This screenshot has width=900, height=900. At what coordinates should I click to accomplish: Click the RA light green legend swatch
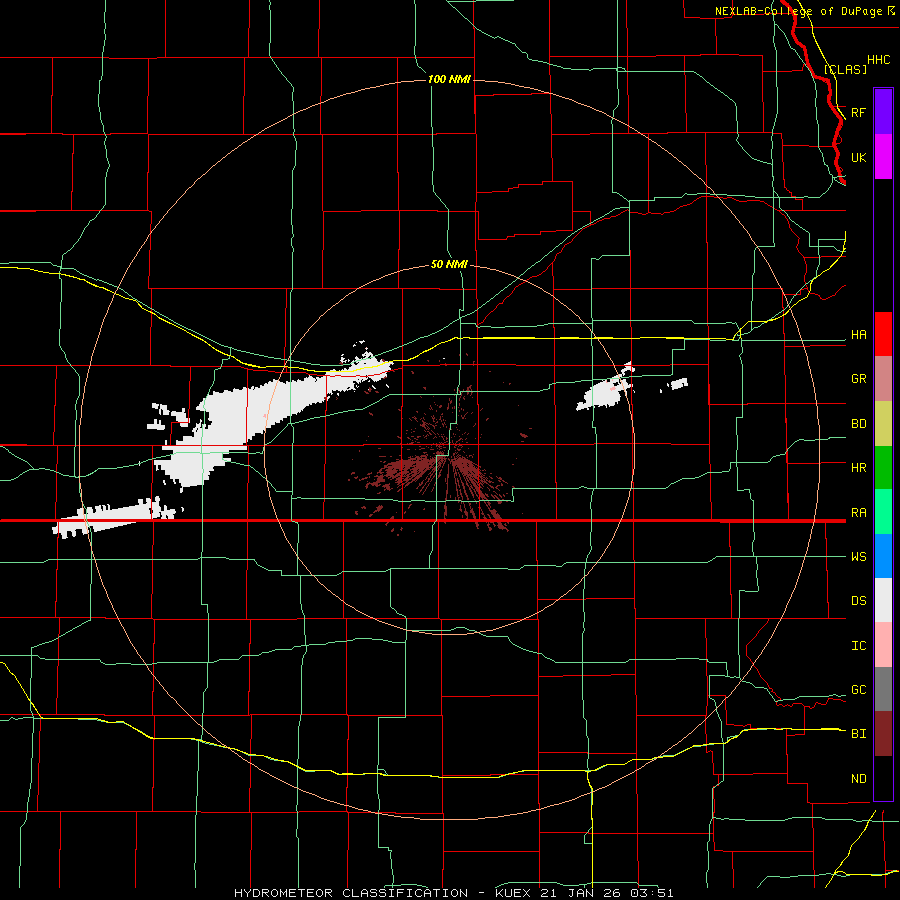coord(883,512)
